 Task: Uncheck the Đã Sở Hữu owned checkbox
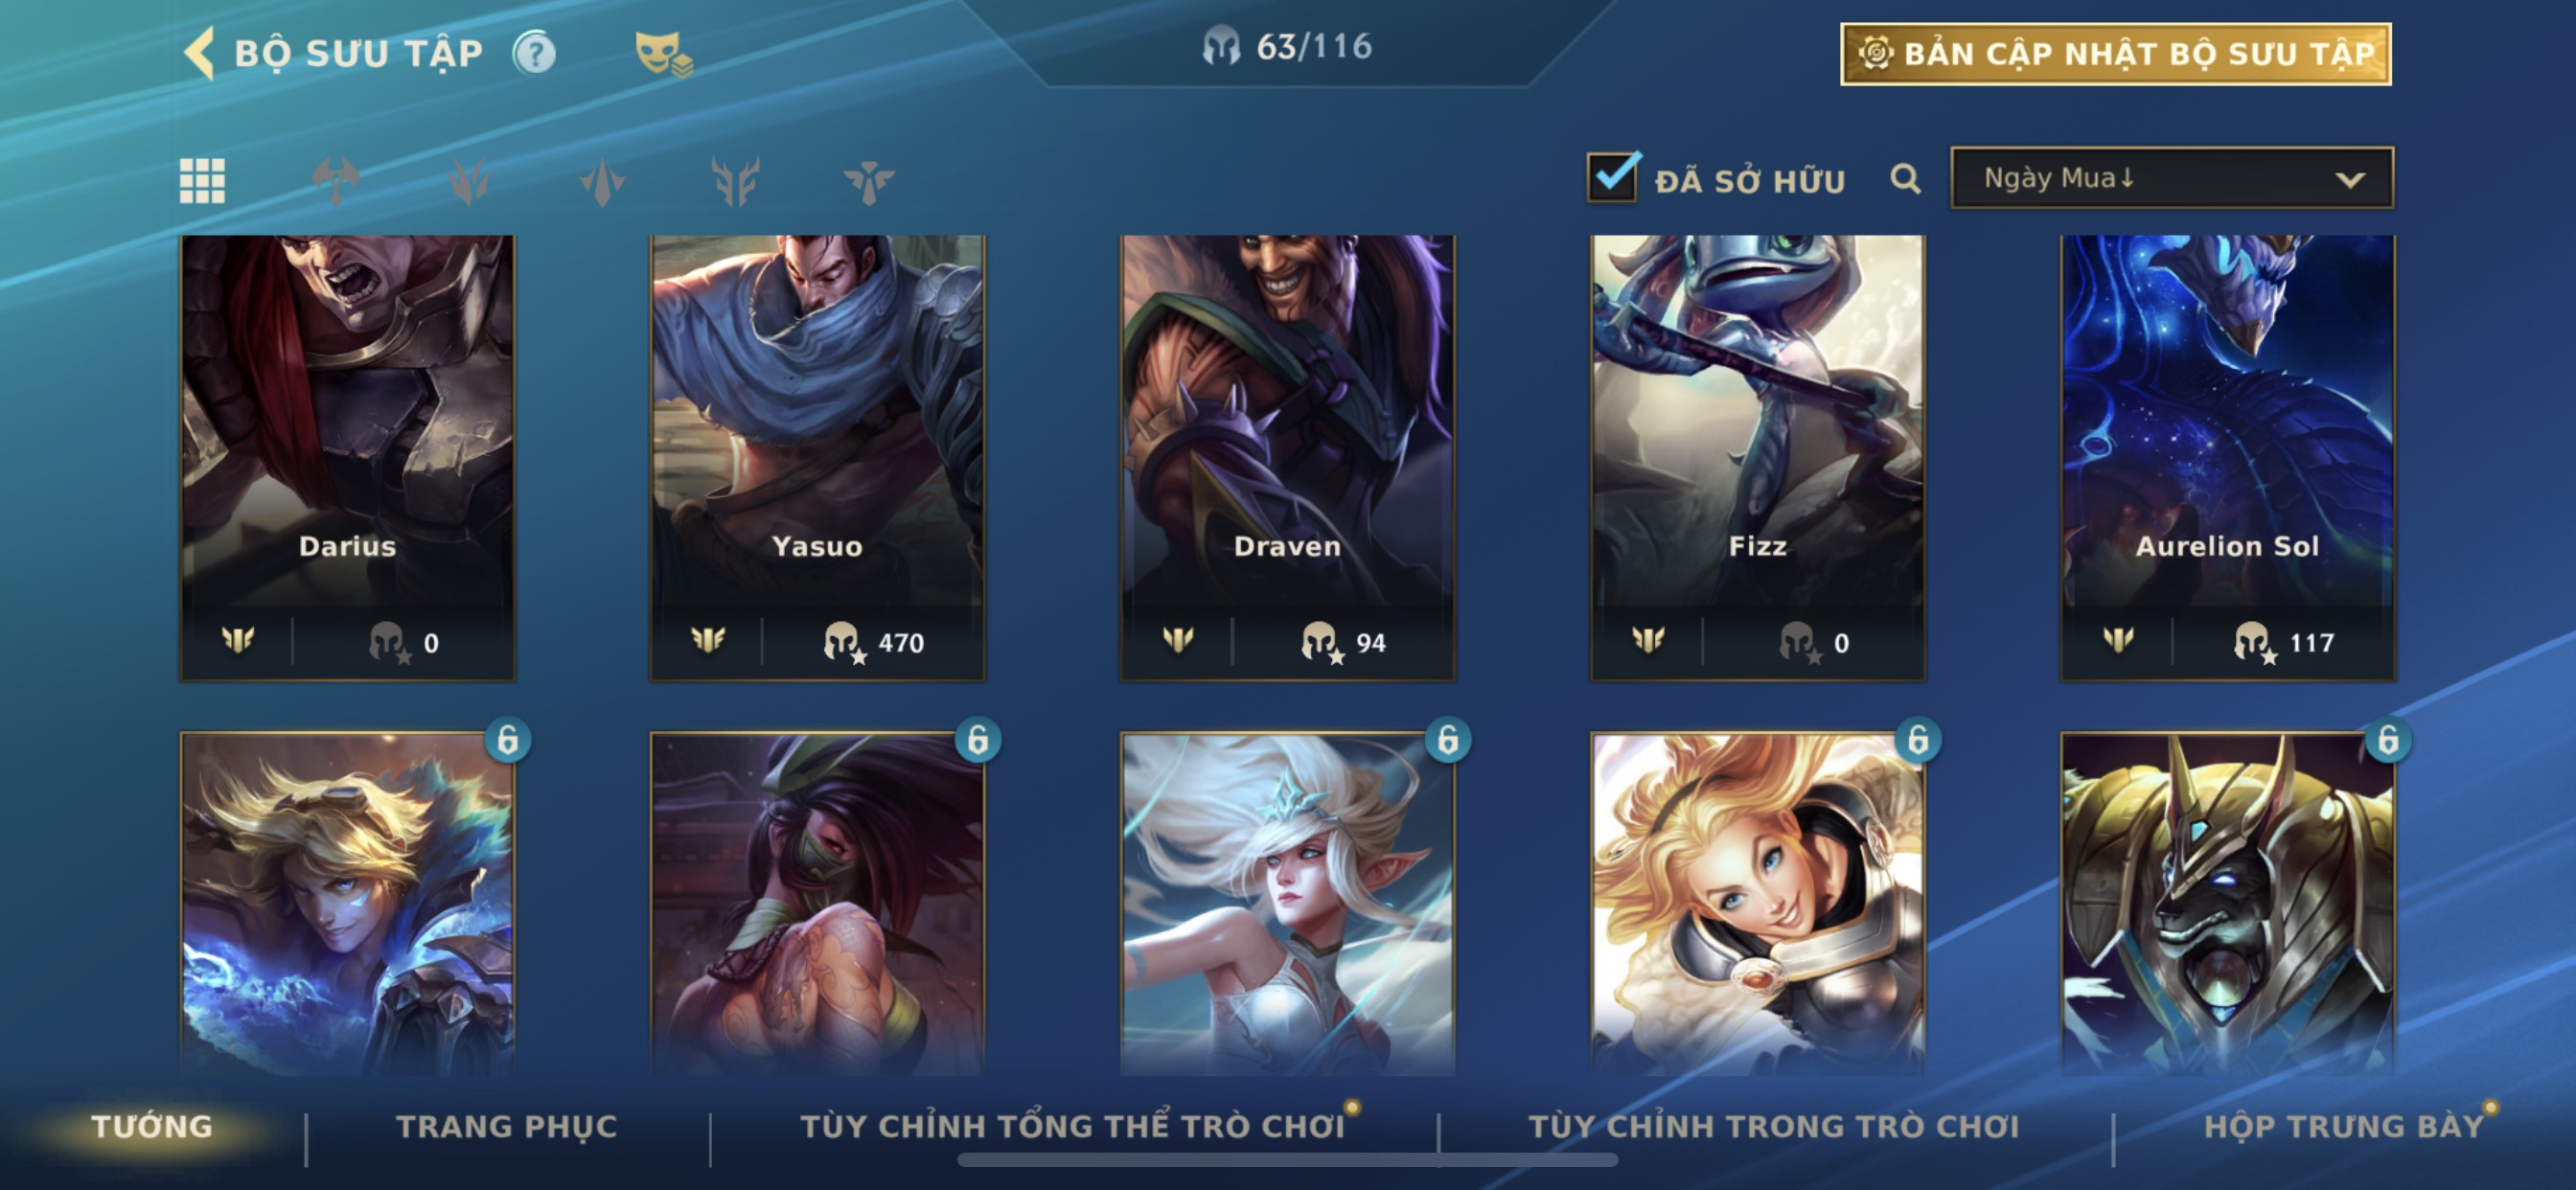(x=1612, y=178)
